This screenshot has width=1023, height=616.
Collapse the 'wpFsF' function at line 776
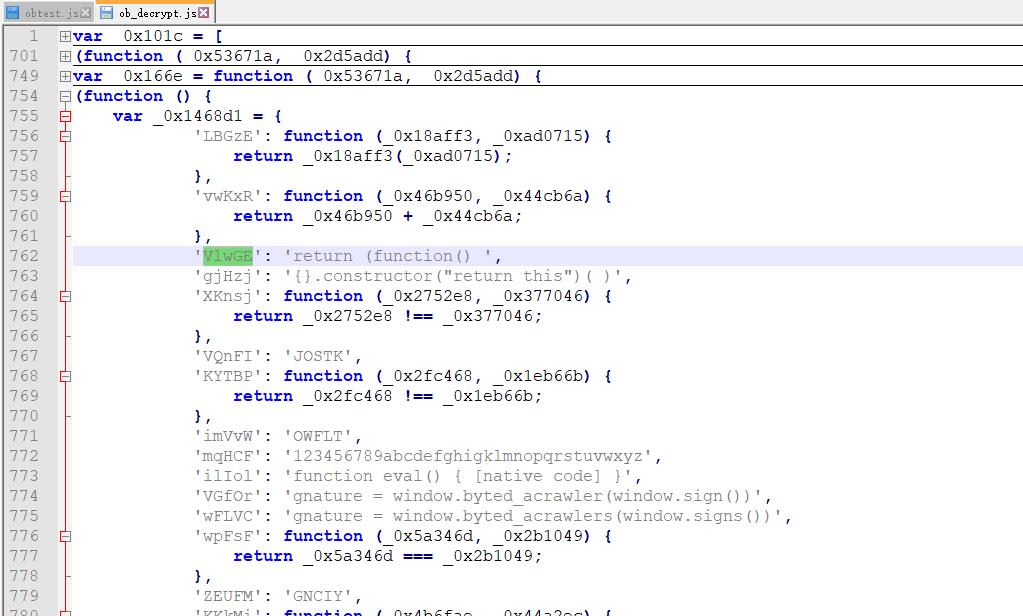(65, 536)
